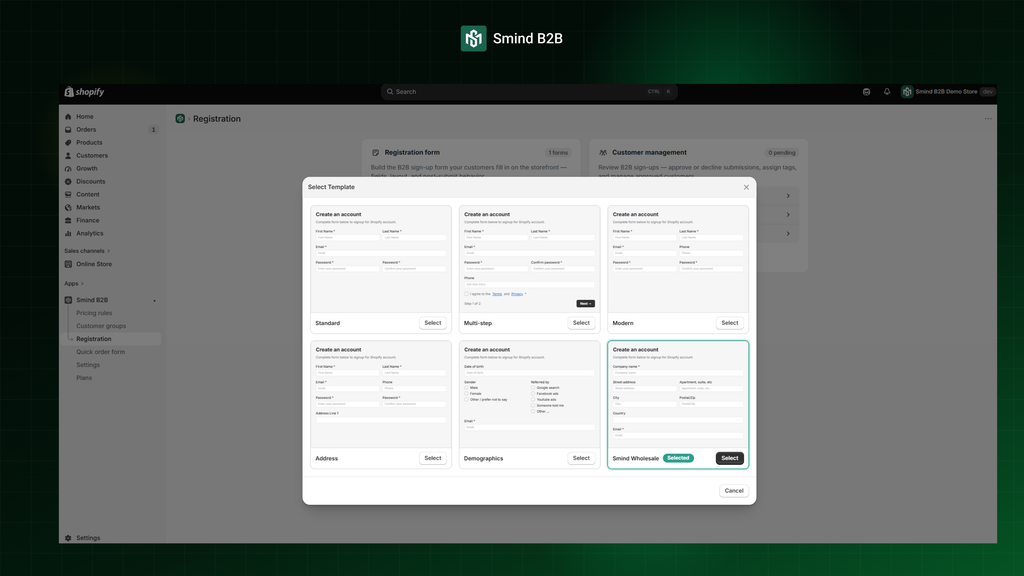
Task: Click the Finance bank icon
Action: (68, 221)
